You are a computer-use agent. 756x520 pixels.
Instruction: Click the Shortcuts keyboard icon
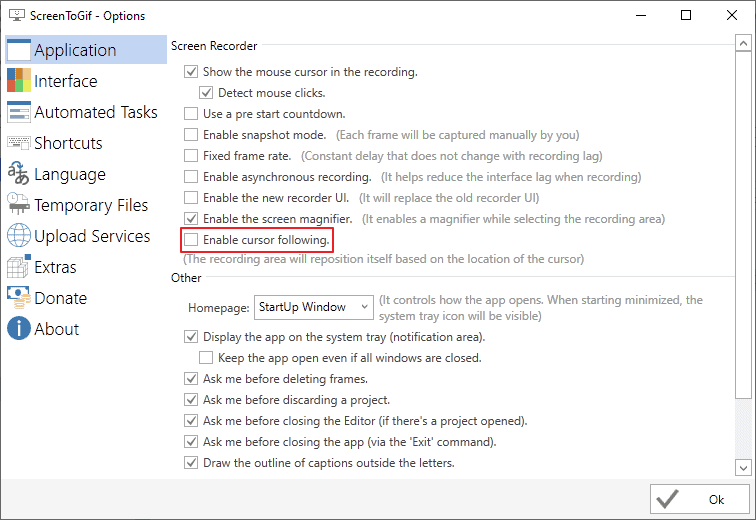[19, 143]
